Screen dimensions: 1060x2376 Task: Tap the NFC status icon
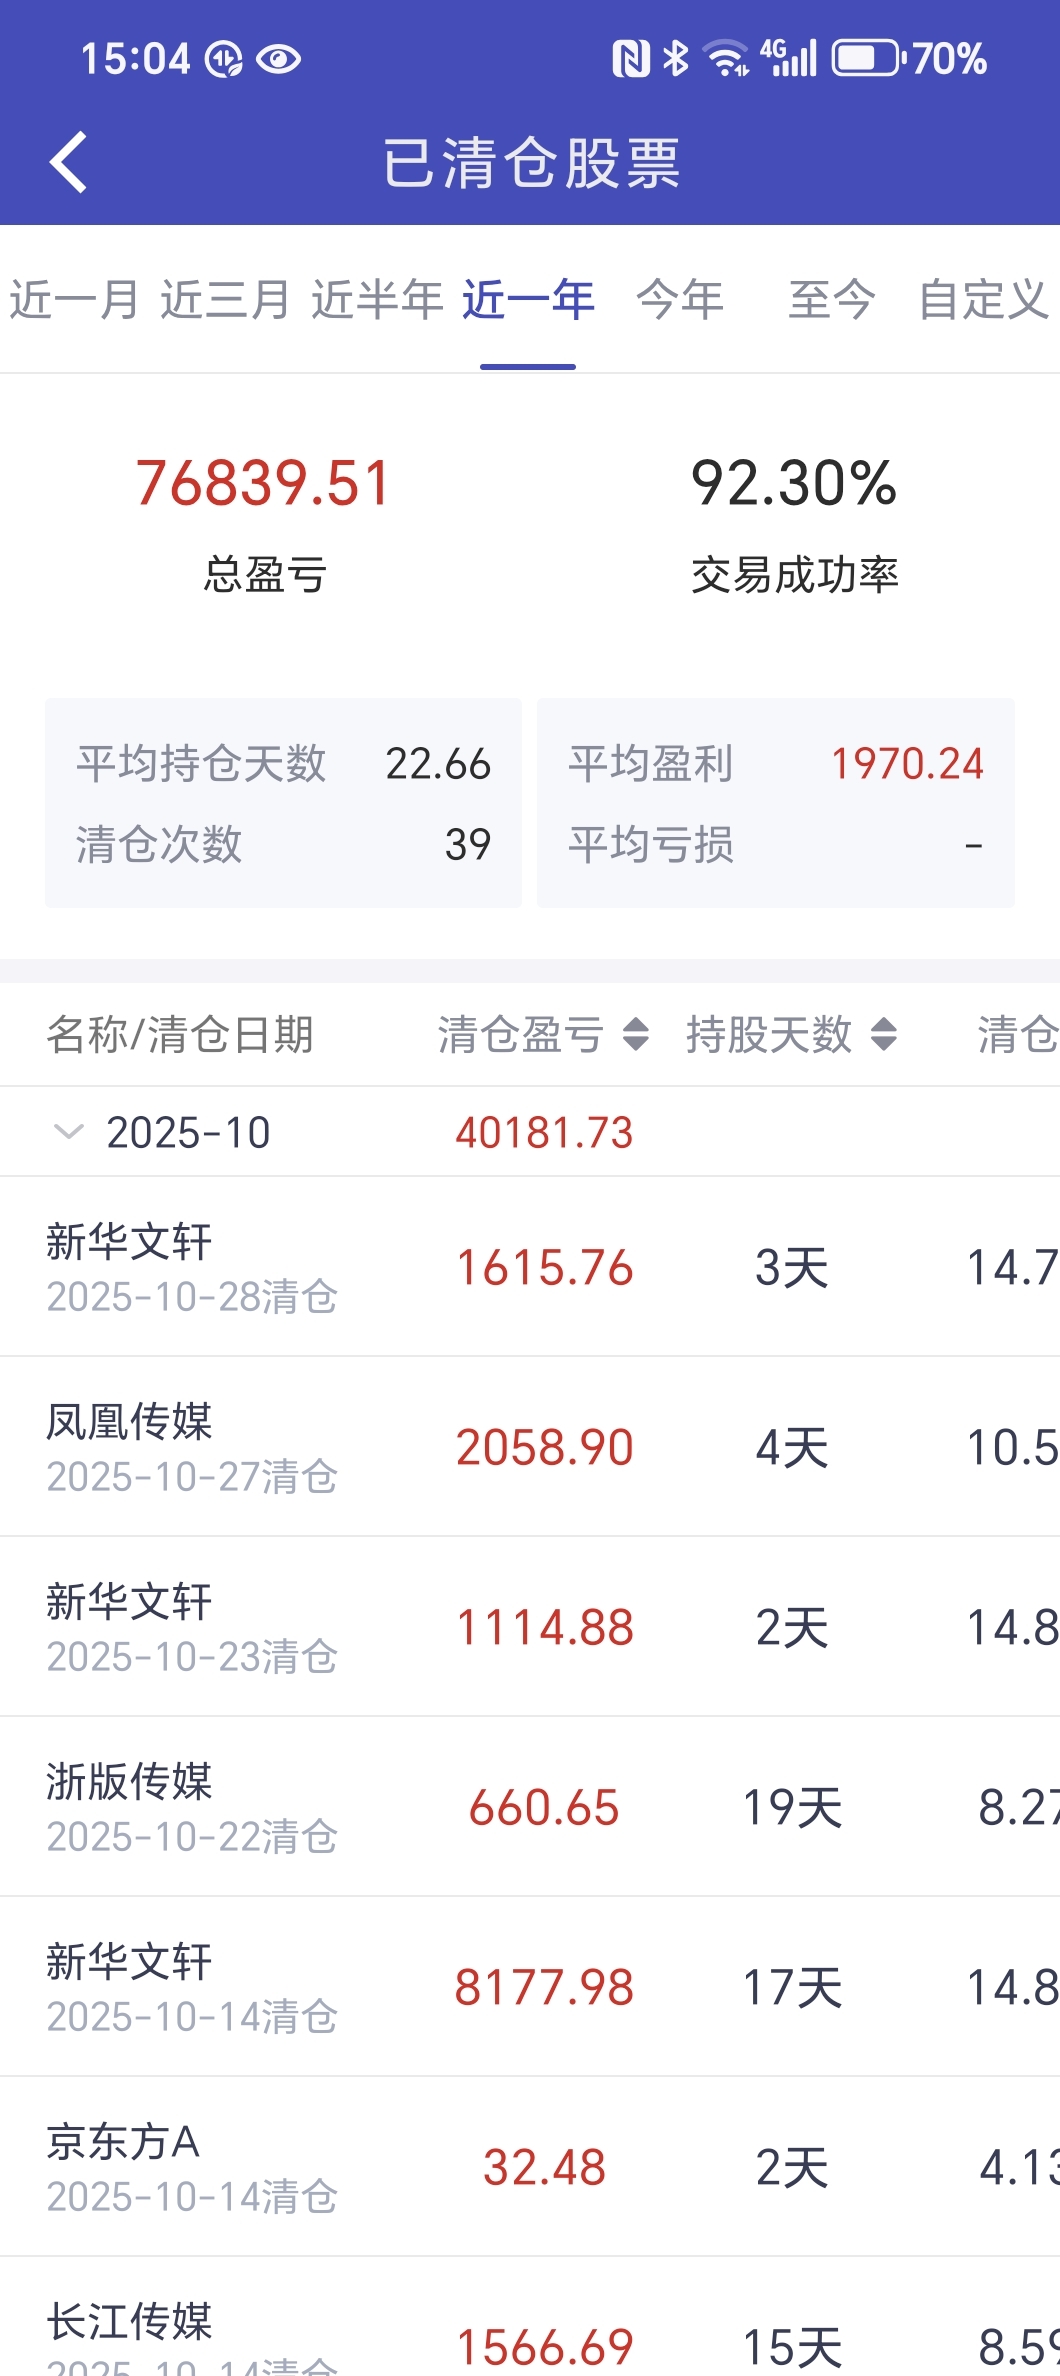pos(631,59)
